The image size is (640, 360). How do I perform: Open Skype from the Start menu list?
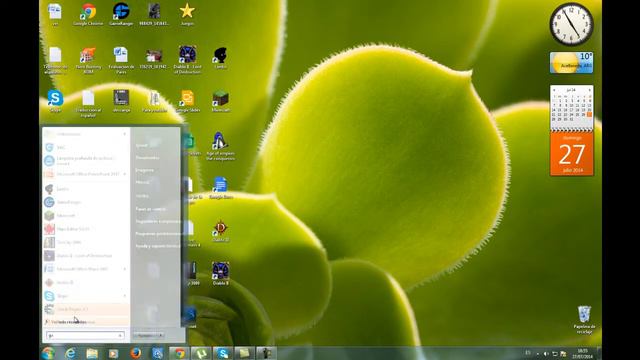pos(86,296)
